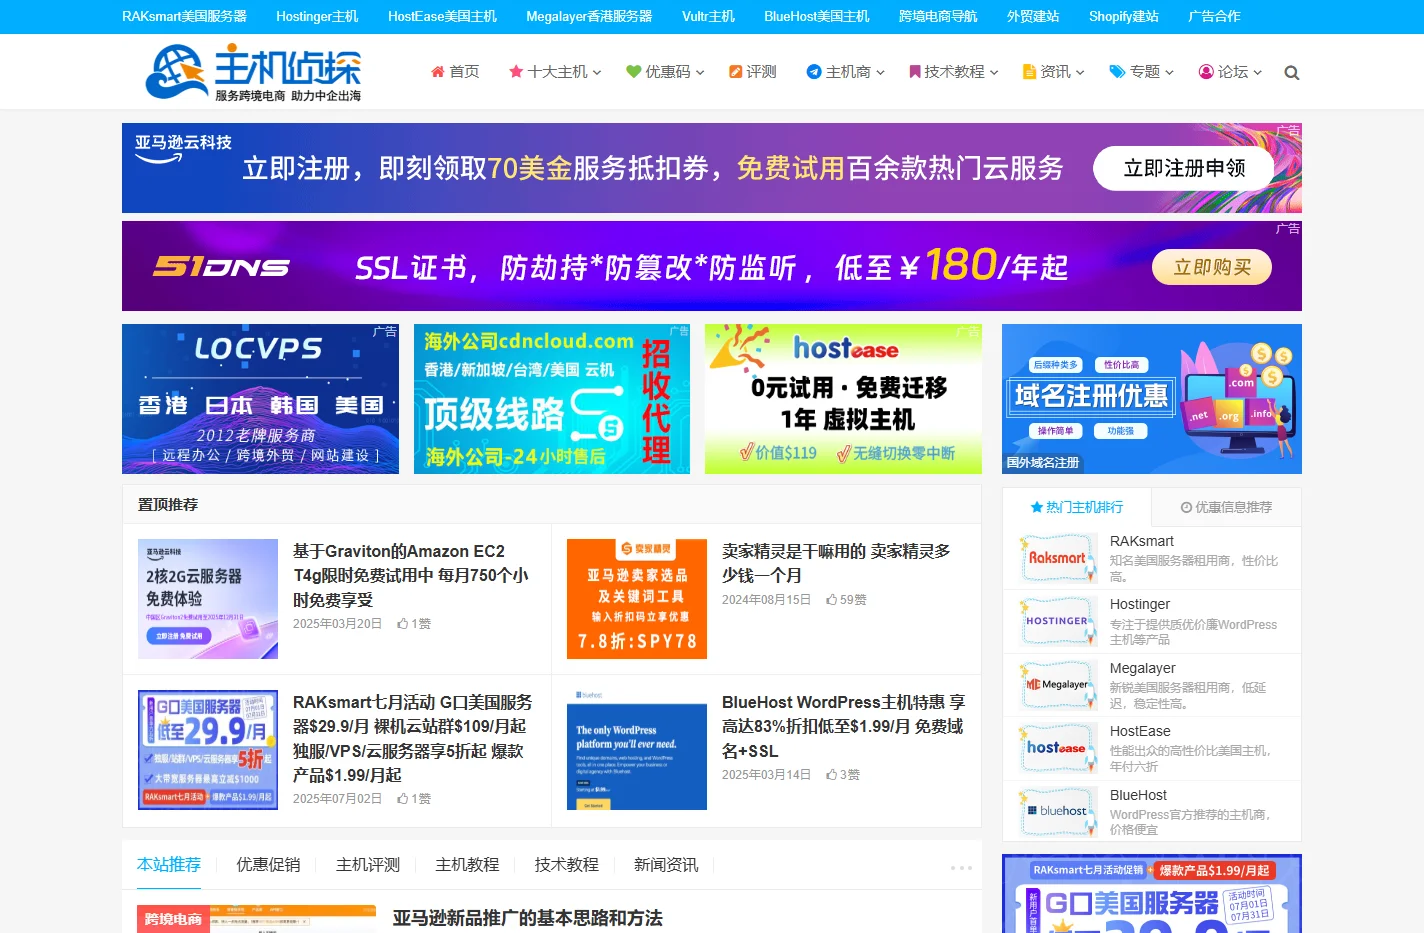
Task: Open RAKsmart美国服务器 top bar link
Action: 184,16
